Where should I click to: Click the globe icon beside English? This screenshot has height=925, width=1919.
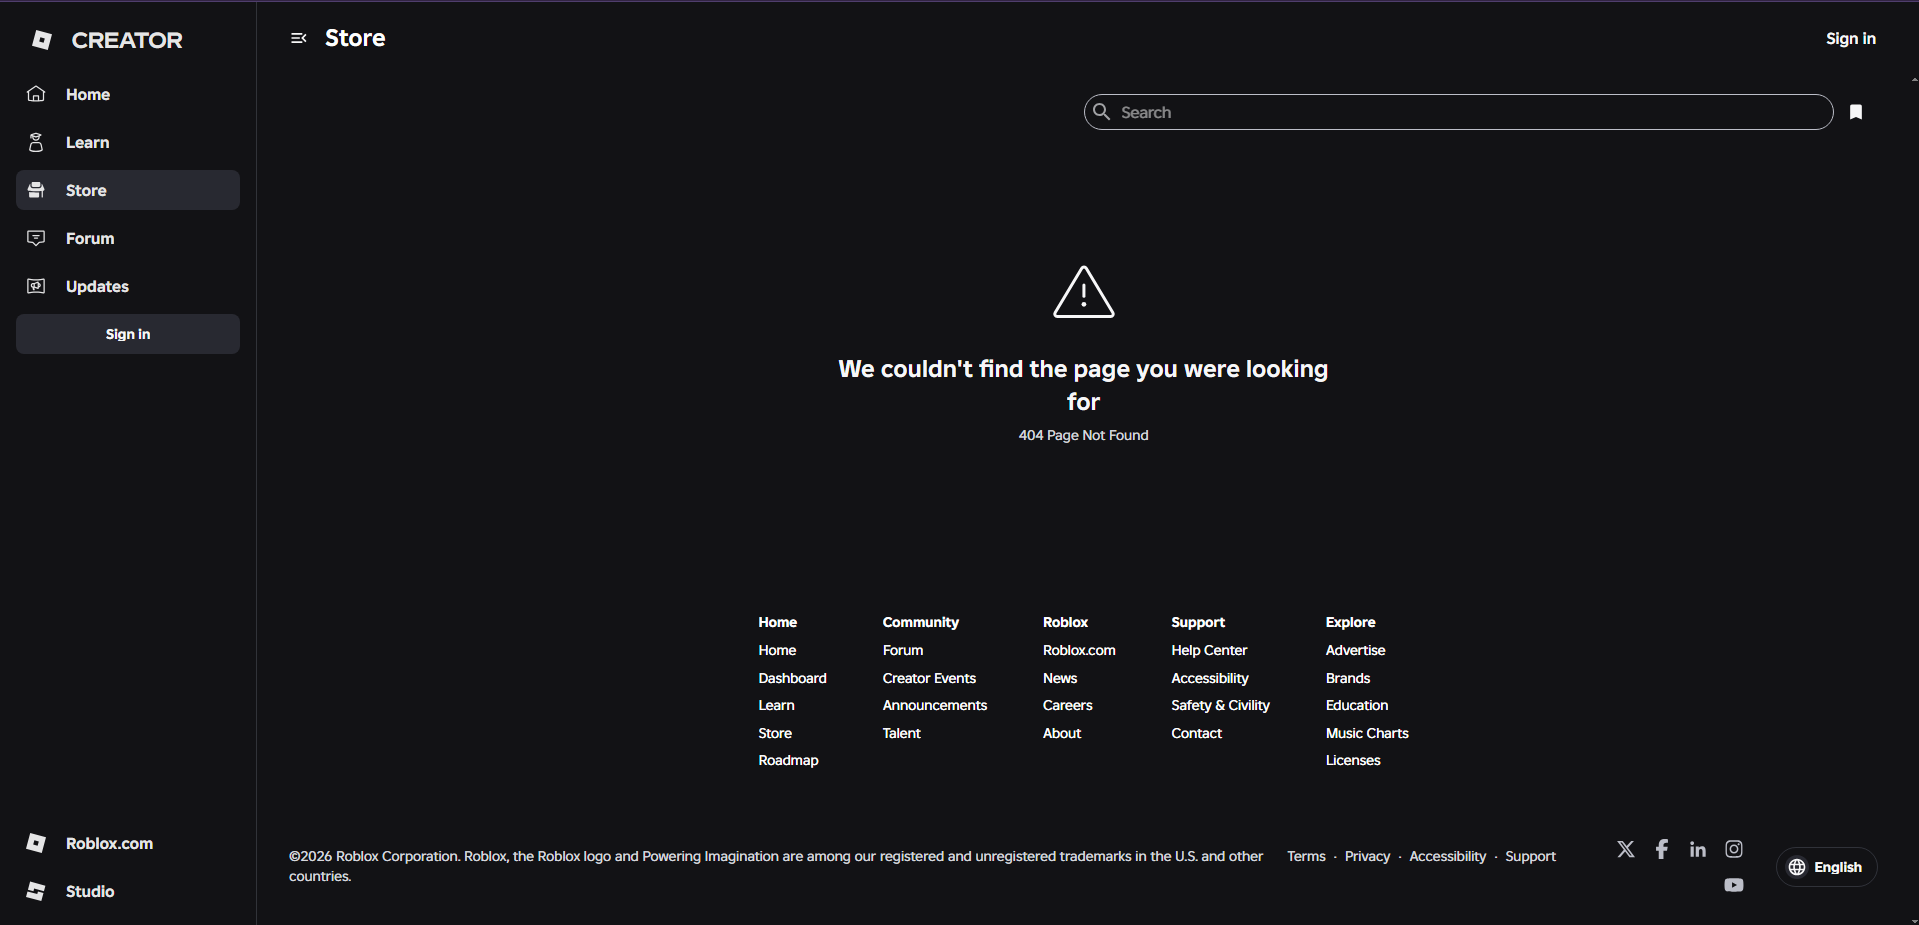point(1797,867)
